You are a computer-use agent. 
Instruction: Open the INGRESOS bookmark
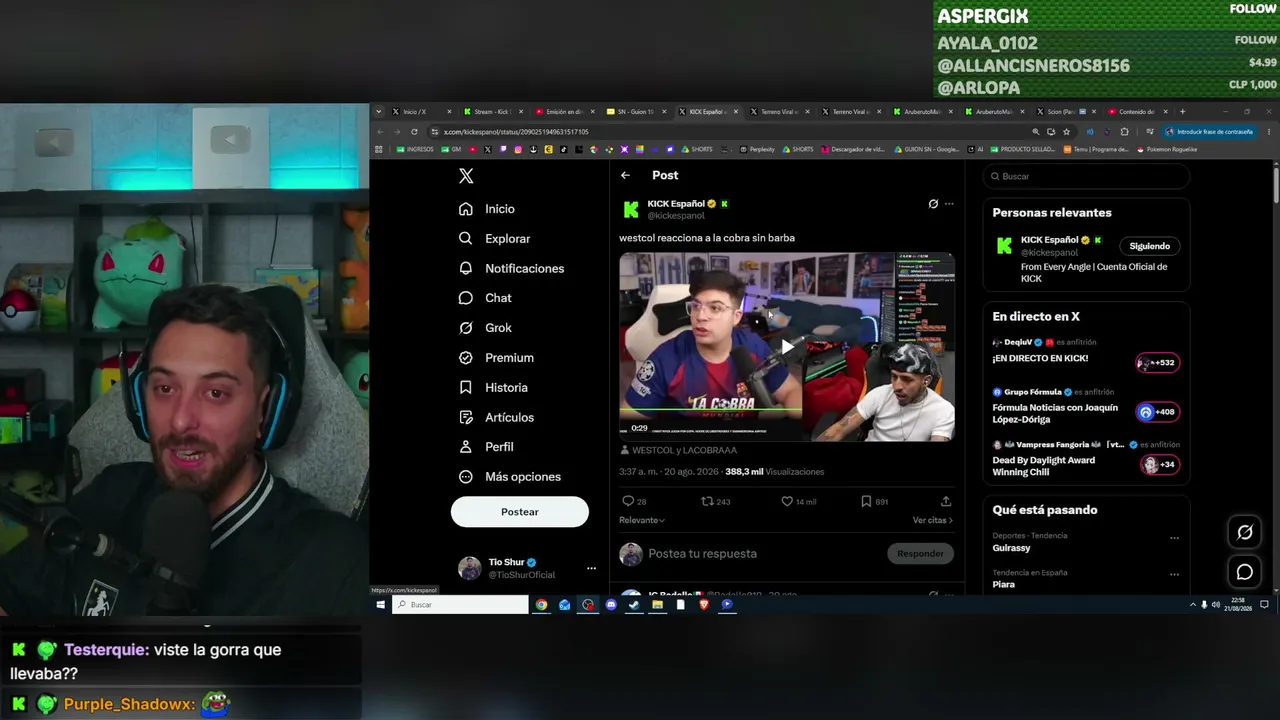click(x=416, y=150)
